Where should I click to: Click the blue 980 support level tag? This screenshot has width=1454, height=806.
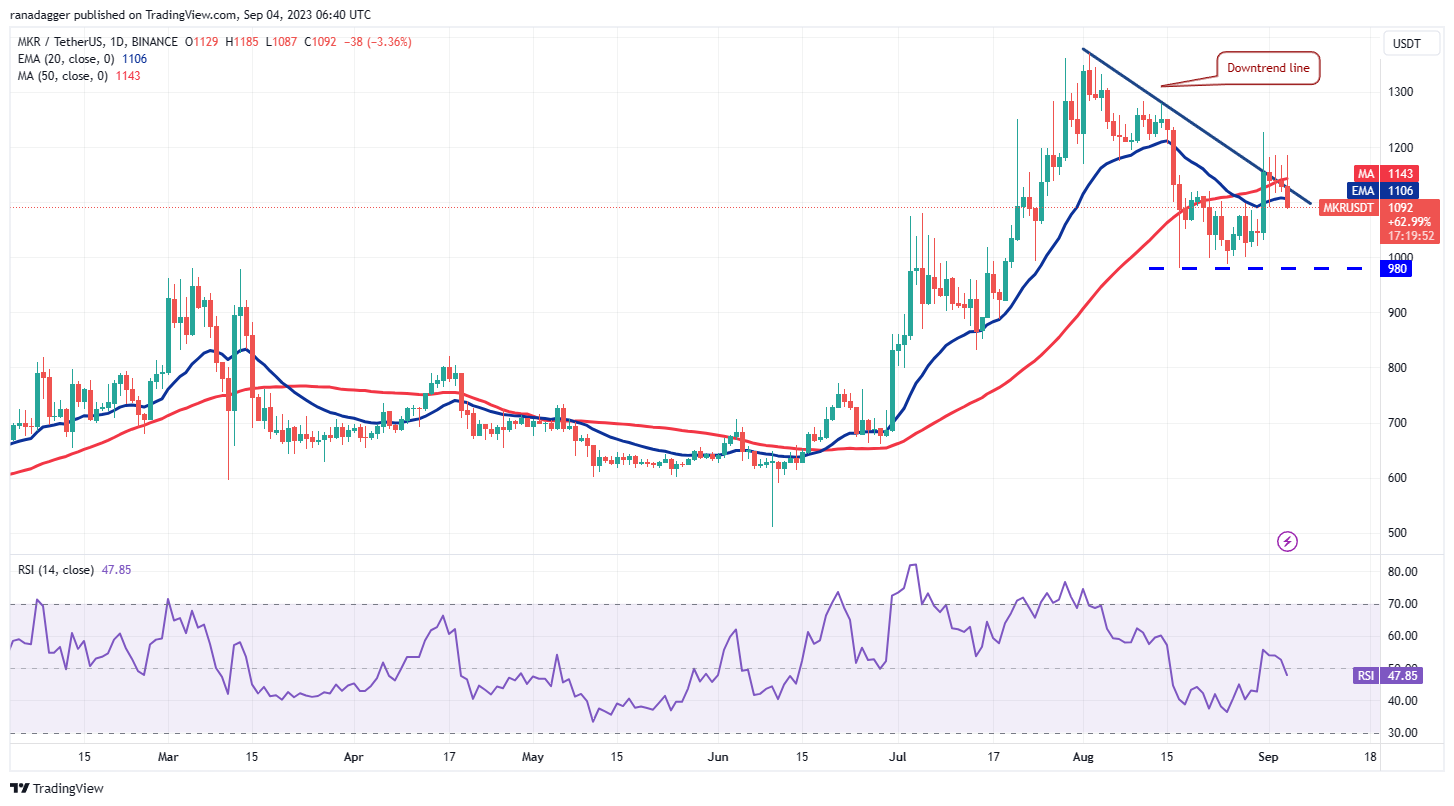tap(1396, 268)
